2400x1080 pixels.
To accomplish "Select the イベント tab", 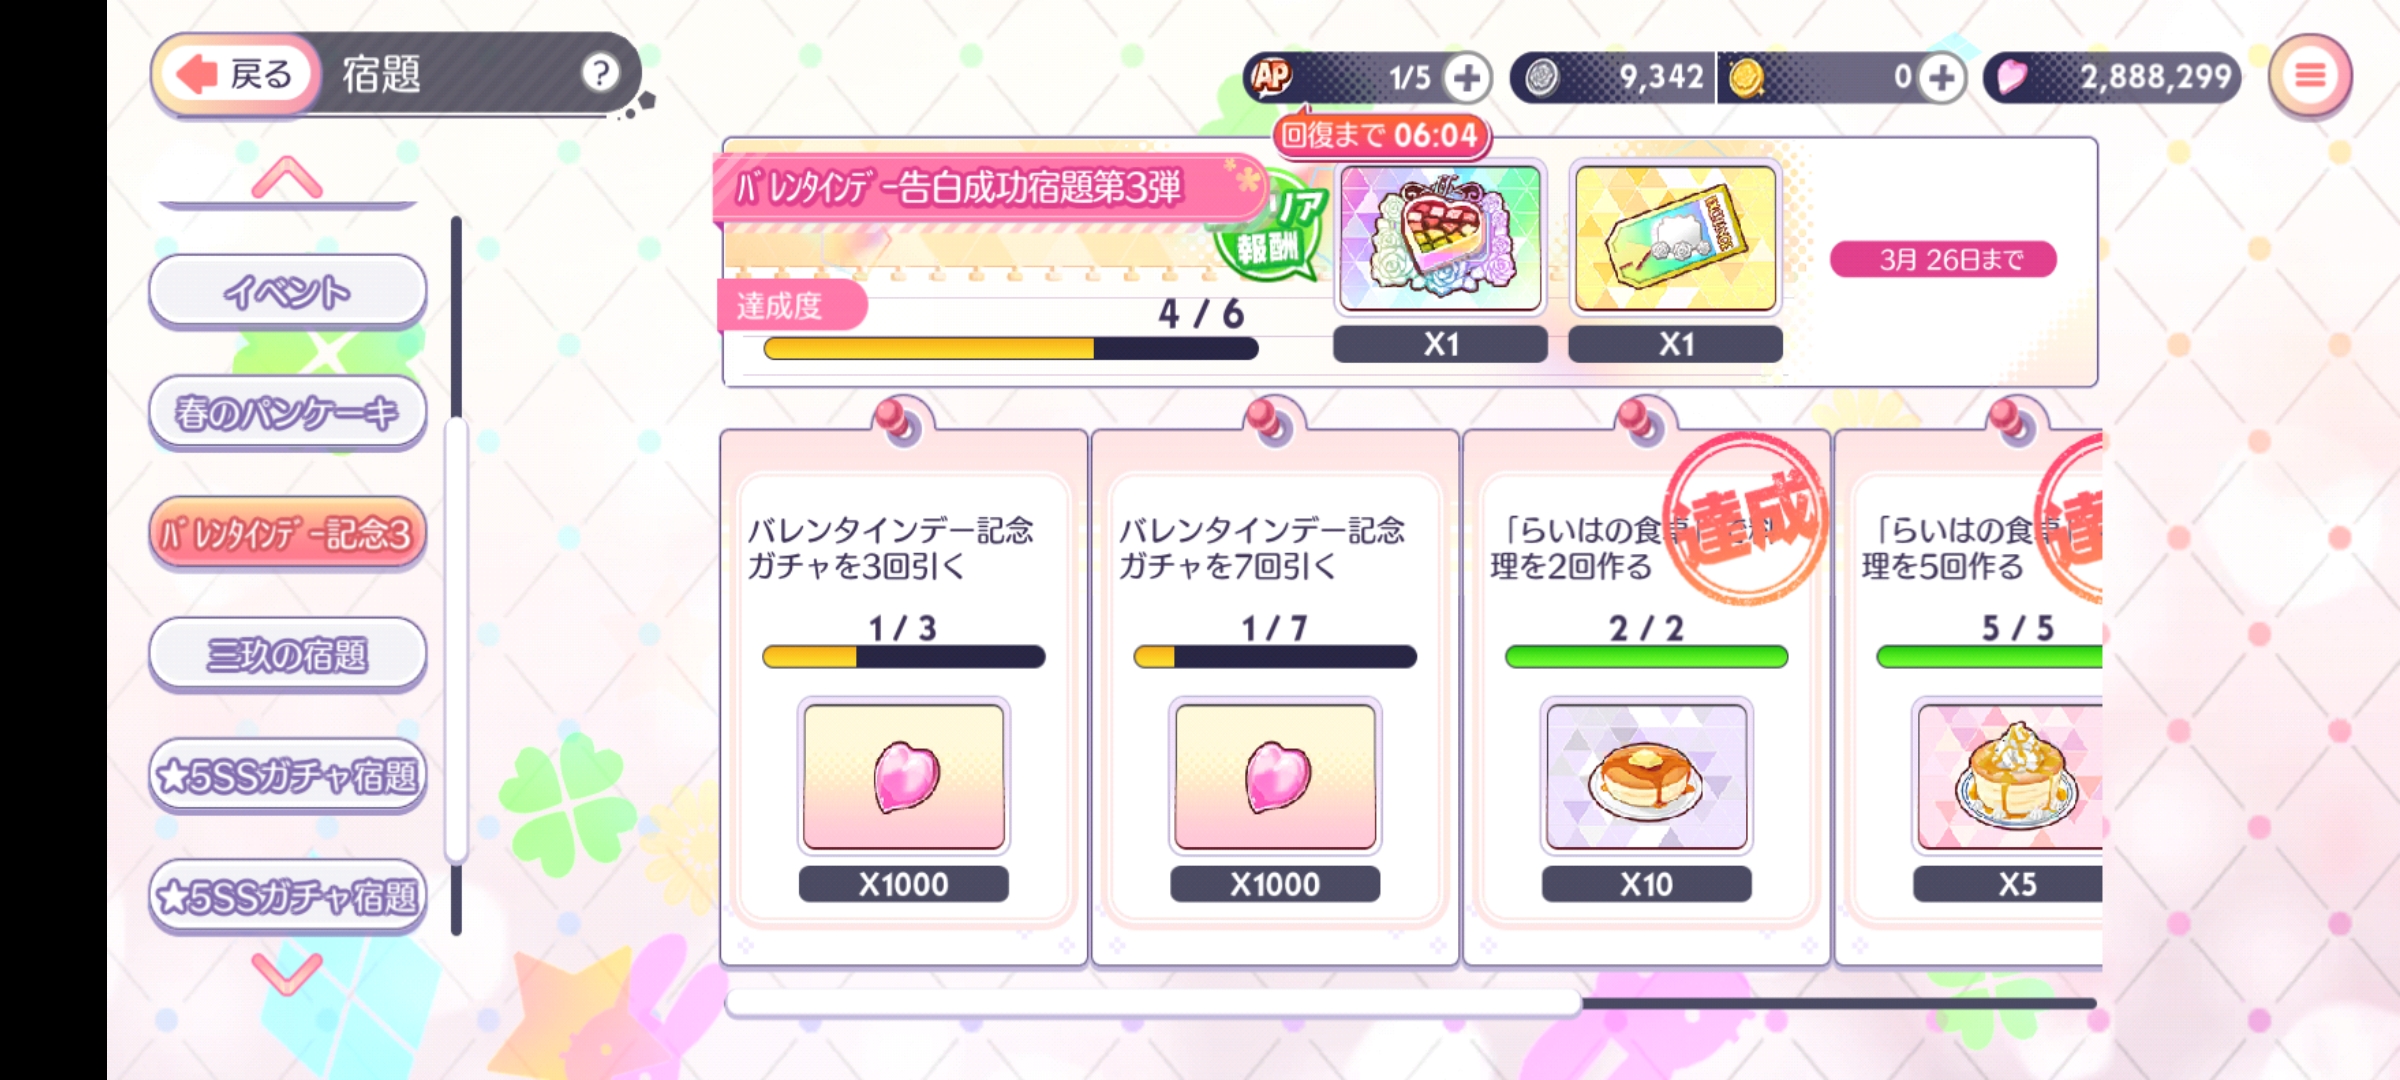I will pos(288,291).
